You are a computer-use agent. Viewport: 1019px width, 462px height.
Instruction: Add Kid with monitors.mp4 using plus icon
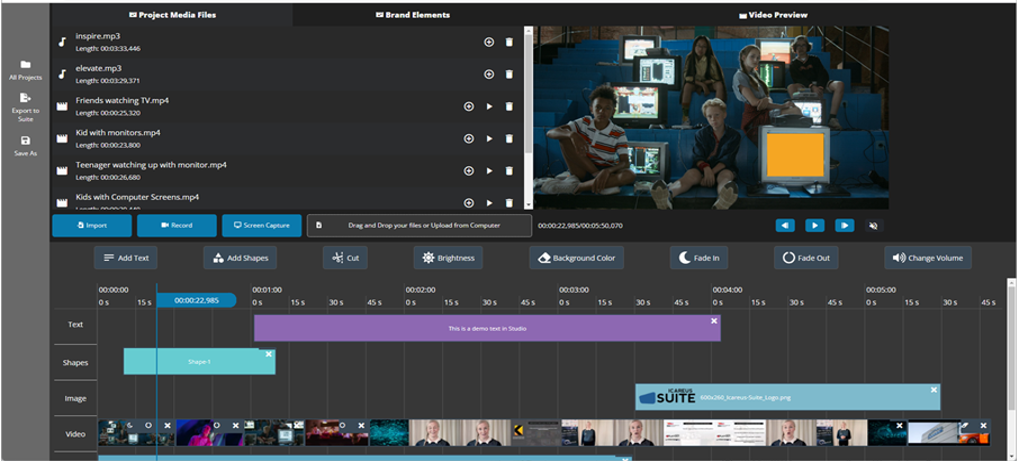tap(469, 138)
